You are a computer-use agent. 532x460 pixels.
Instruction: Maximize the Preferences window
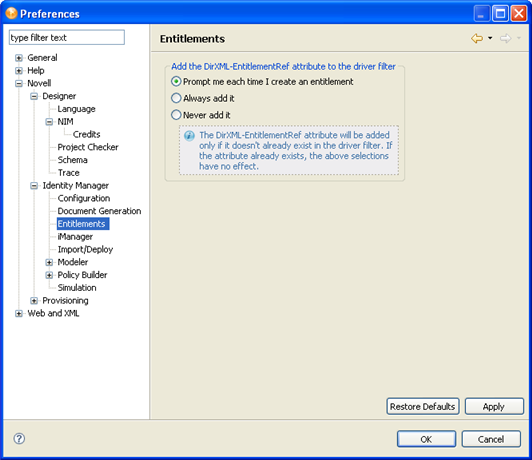point(500,14)
